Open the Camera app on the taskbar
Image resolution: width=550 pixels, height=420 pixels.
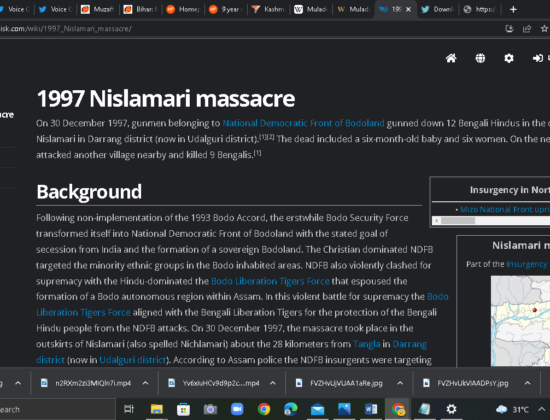tap(210, 409)
